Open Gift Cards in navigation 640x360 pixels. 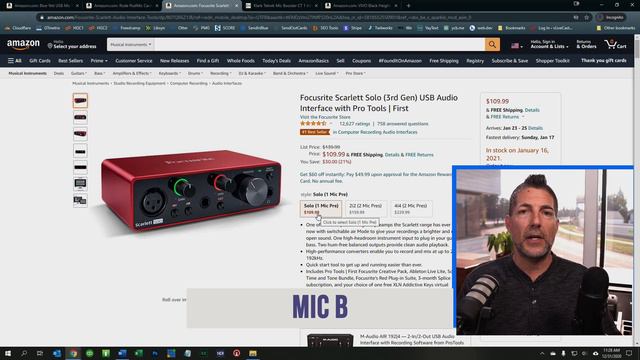click(x=40, y=61)
